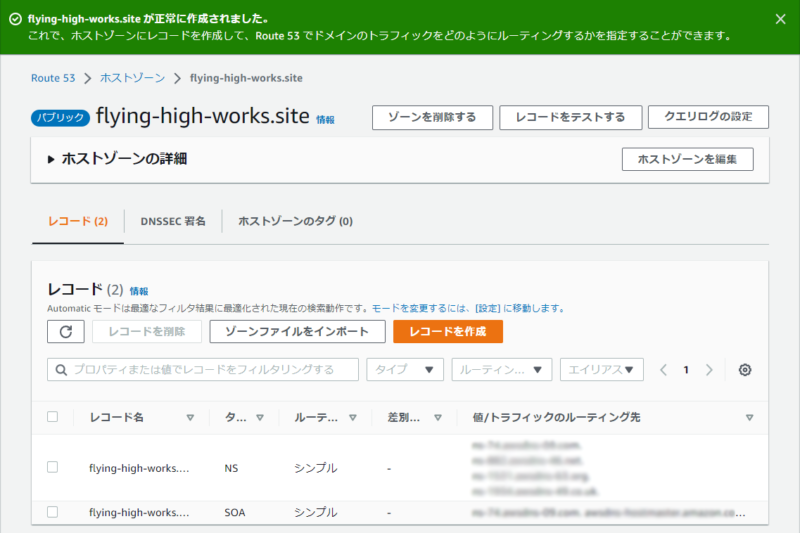
Task: Click the NS type cell
Action: (231, 468)
